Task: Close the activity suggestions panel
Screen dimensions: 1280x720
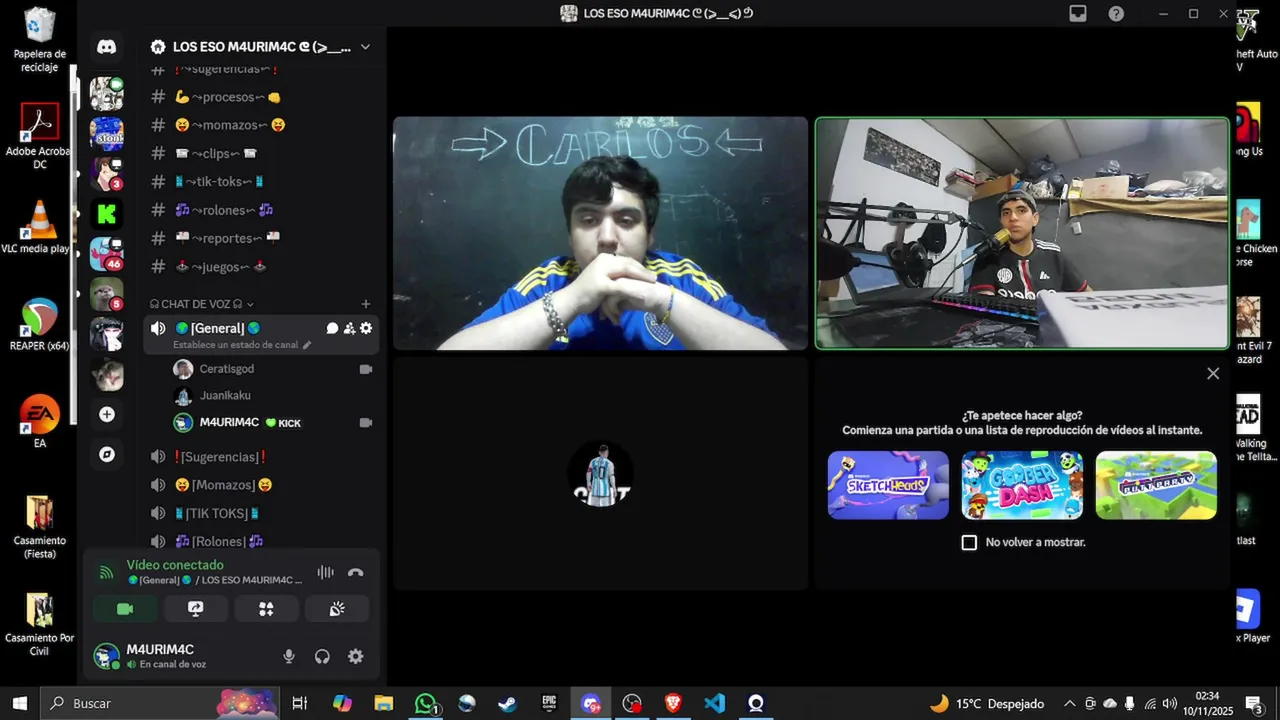Action: pyautogui.click(x=1213, y=373)
